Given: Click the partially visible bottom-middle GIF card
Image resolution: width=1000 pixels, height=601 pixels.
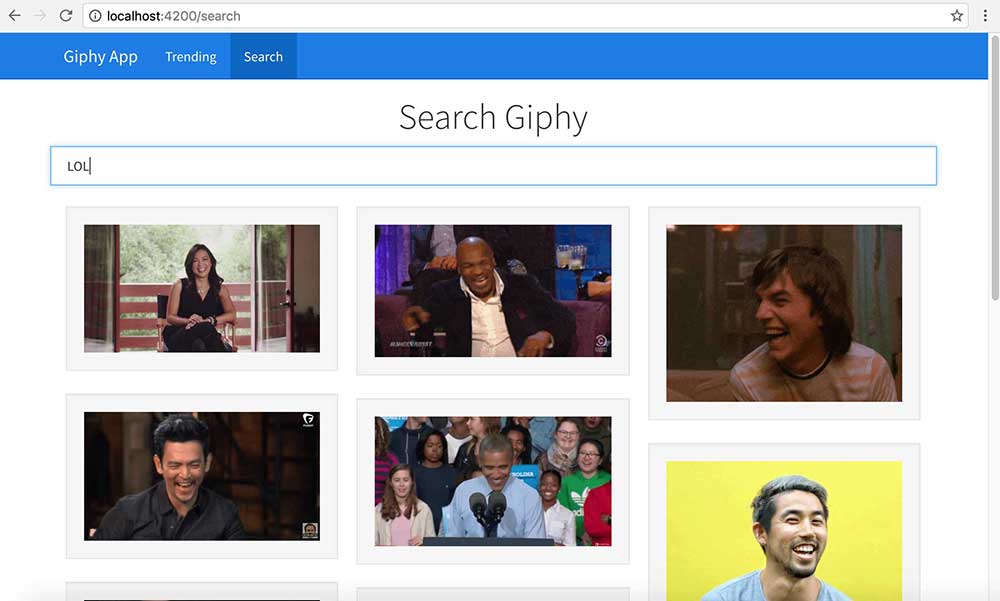Looking at the screenshot, I should click(x=492, y=594).
